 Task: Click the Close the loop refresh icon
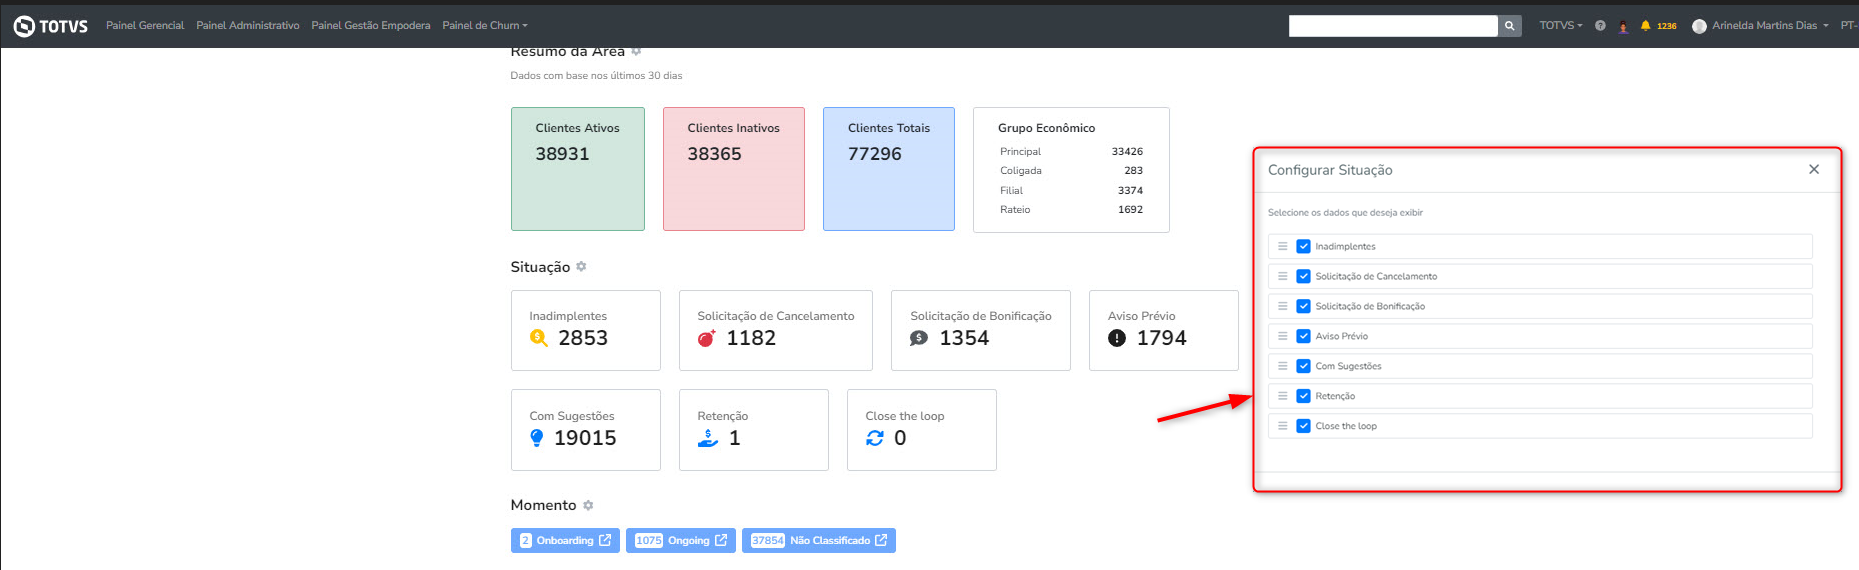pyautogui.click(x=875, y=438)
